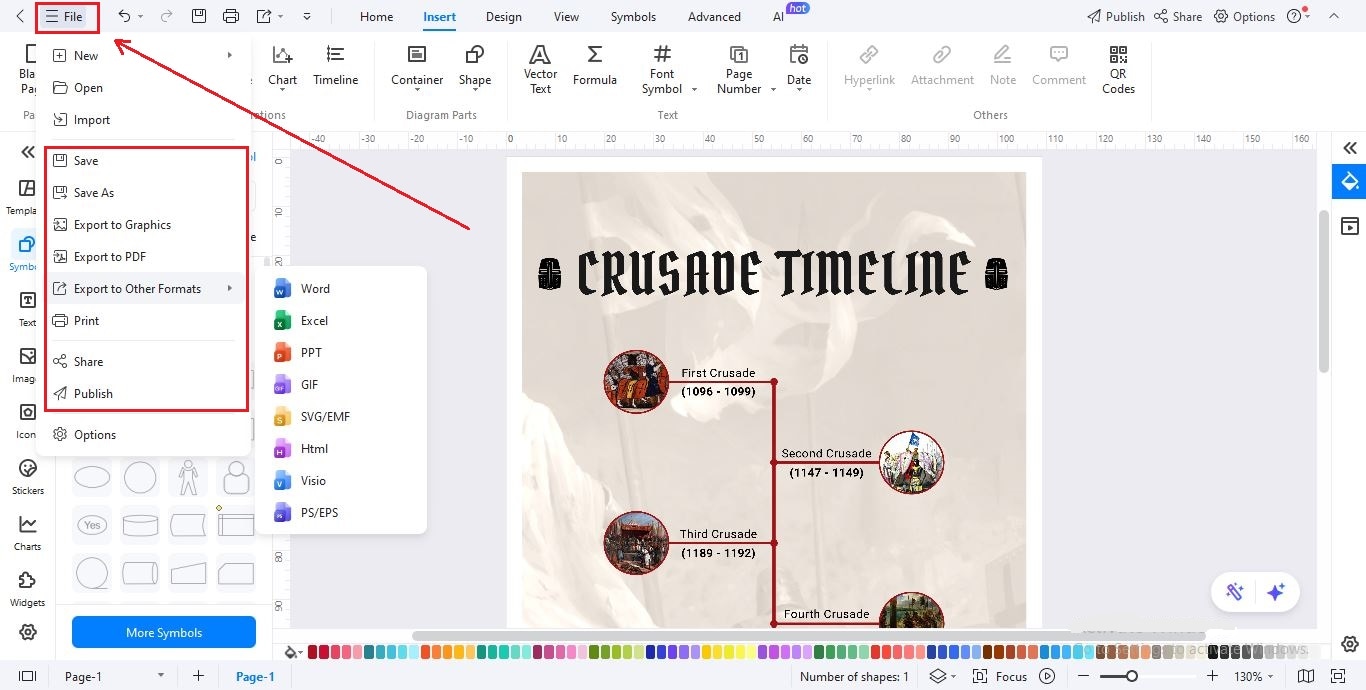Open the Widgets sidebar panel
The image size is (1366, 690).
(27, 588)
